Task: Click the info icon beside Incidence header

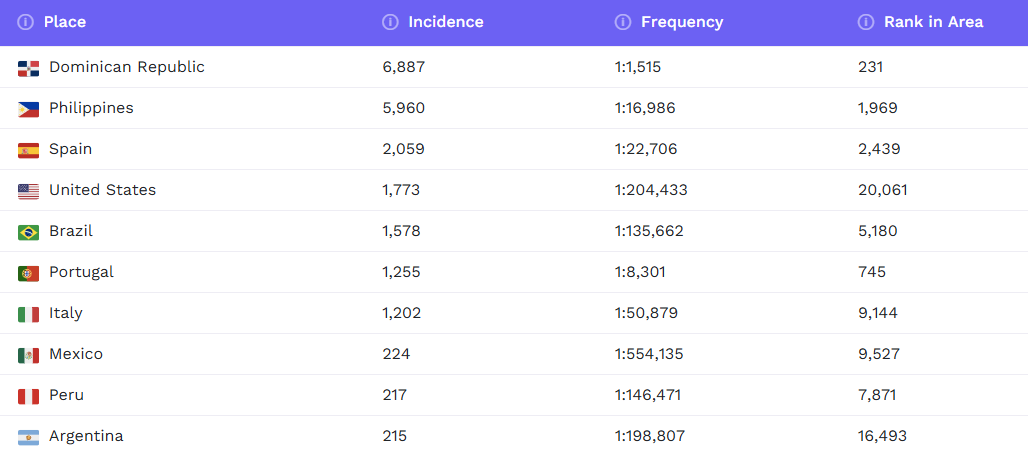Action: coord(390,22)
